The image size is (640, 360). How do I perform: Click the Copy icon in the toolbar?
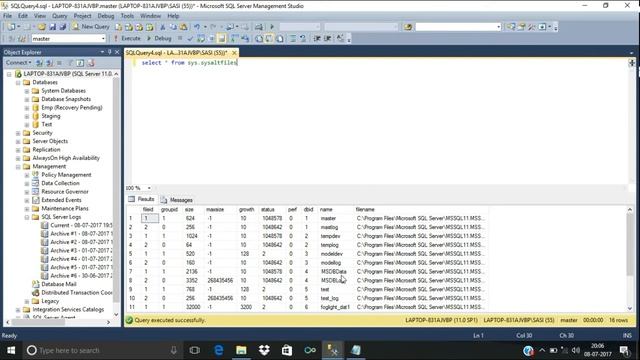pyautogui.click(x=173, y=27)
